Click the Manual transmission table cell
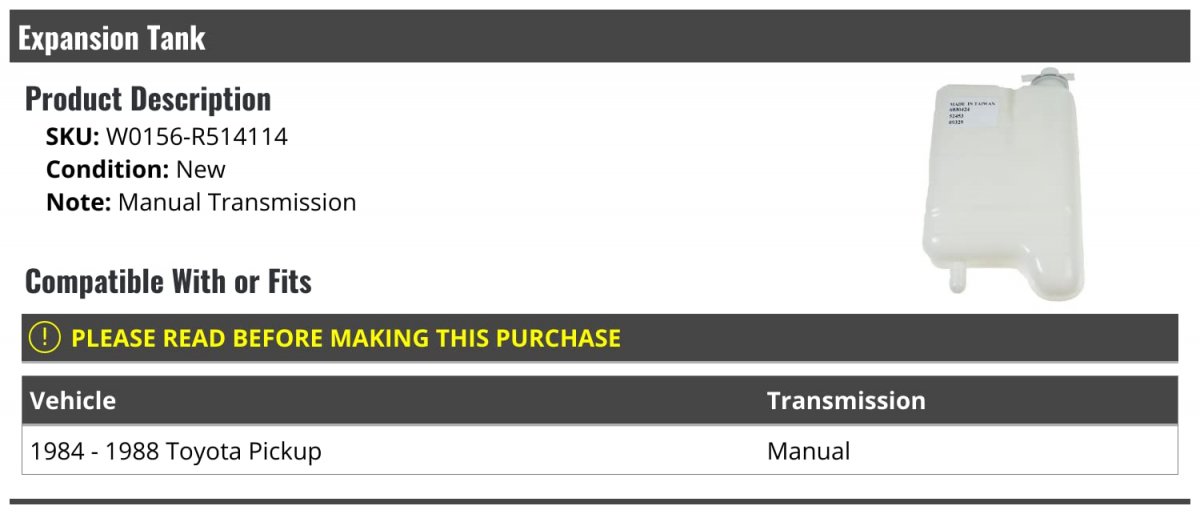 tap(808, 452)
